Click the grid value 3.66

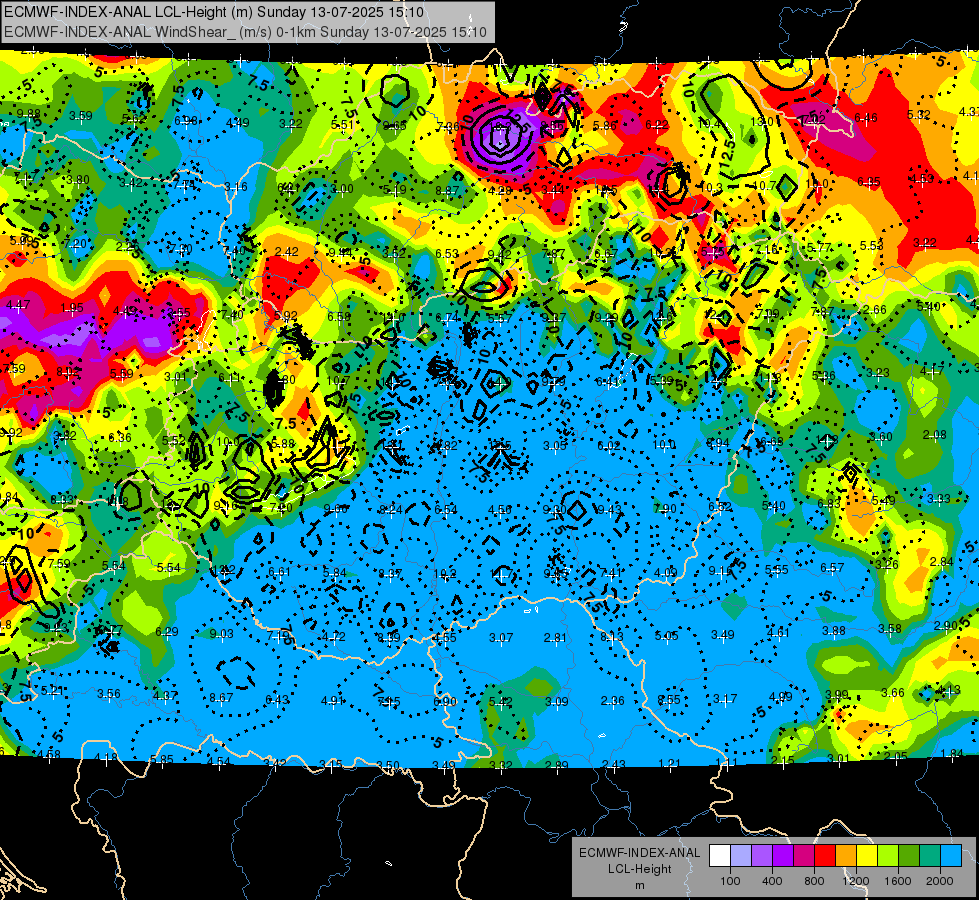[x=893, y=692]
